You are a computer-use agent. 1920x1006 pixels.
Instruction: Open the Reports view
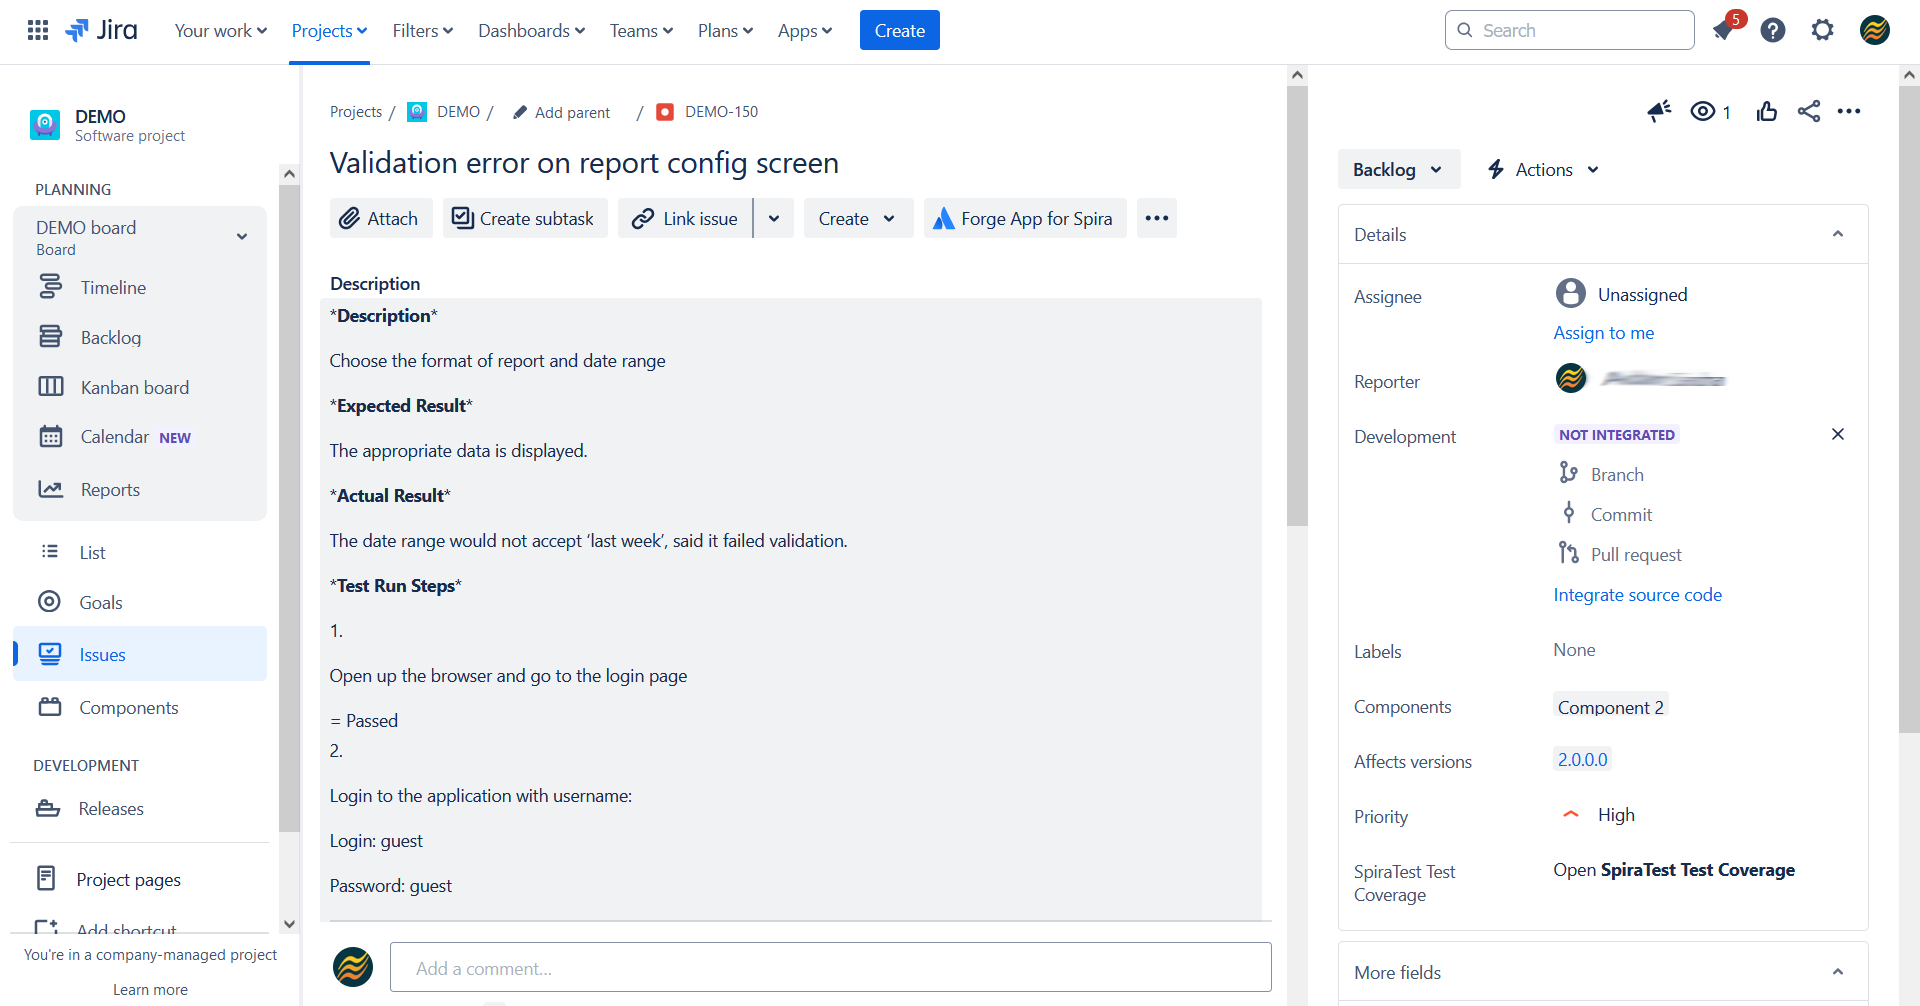tap(109, 489)
